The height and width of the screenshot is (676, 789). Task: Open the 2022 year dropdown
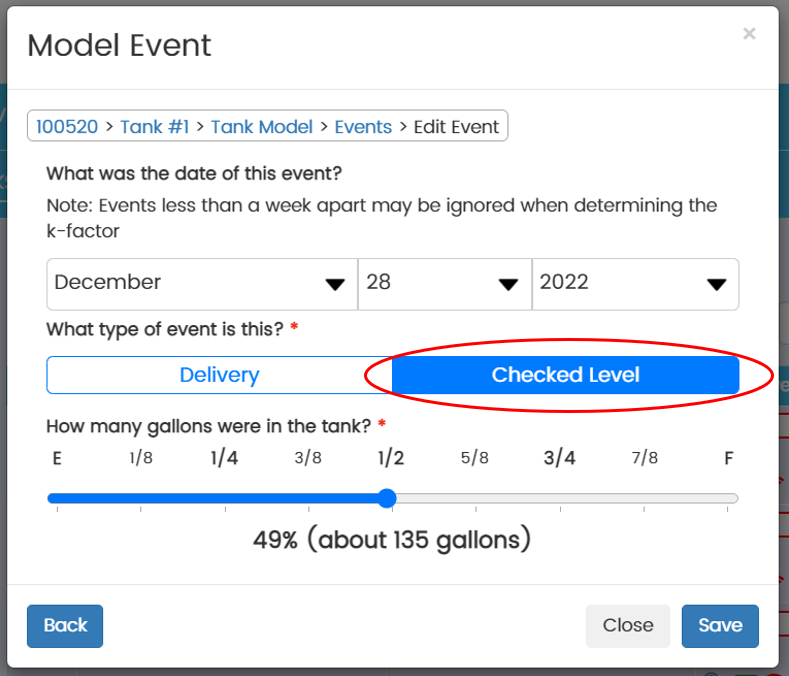pos(635,284)
